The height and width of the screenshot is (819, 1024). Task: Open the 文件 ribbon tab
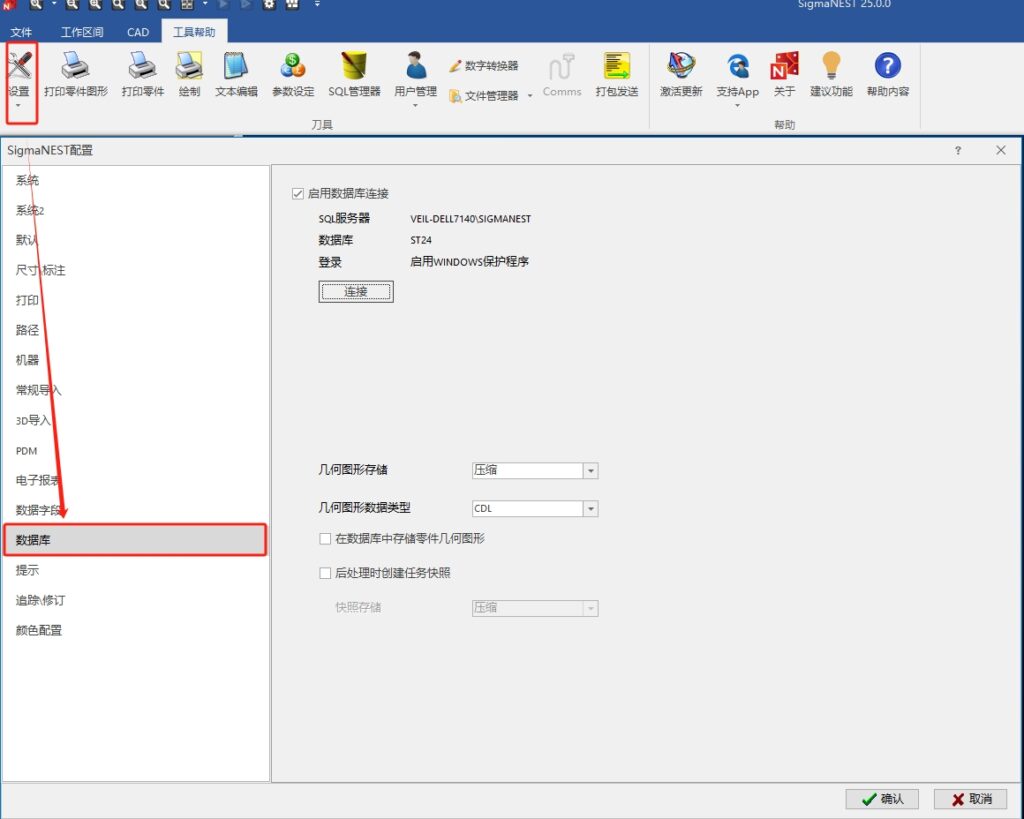coord(21,32)
